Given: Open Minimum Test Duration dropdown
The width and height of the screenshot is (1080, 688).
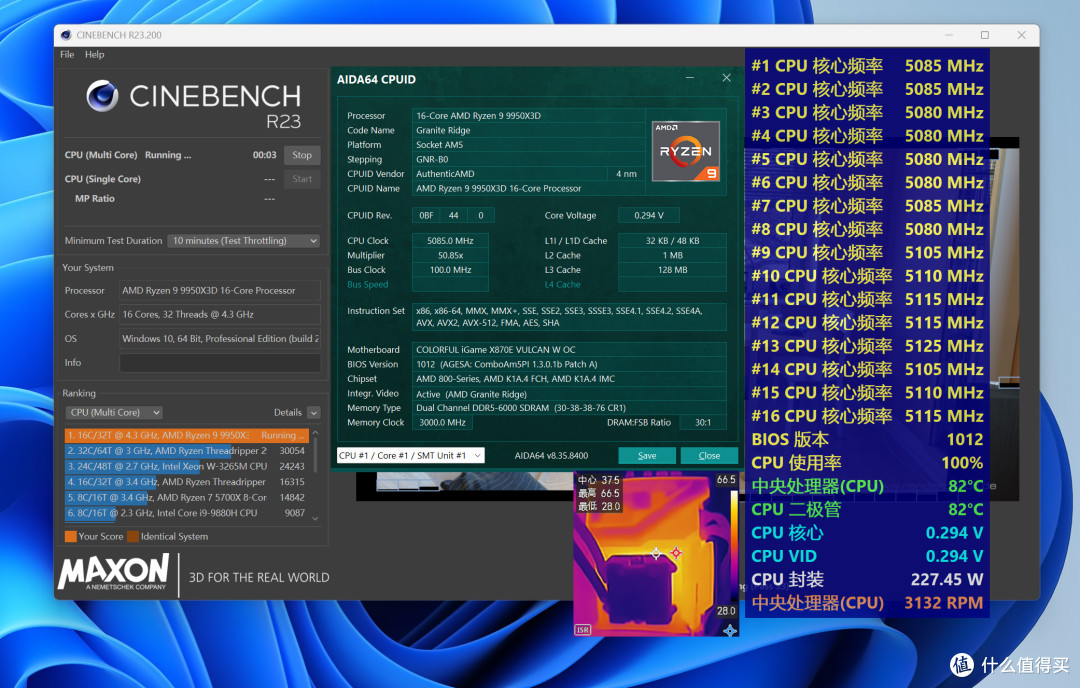Looking at the screenshot, I should pos(244,240).
